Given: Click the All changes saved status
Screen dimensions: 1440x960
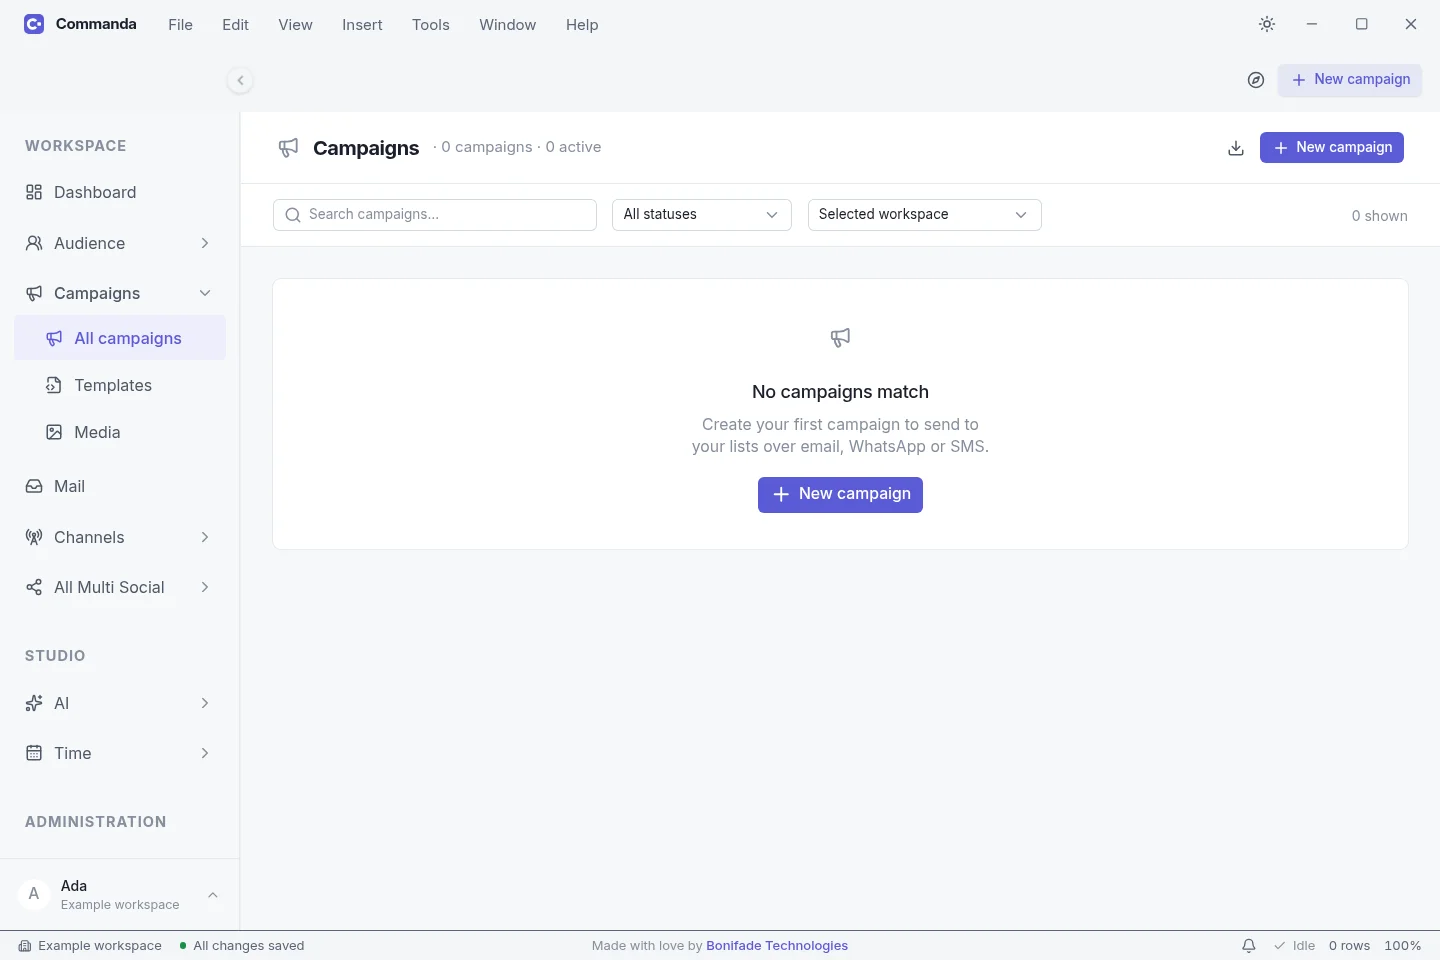Looking at the screenshot, I should (242, 946).
